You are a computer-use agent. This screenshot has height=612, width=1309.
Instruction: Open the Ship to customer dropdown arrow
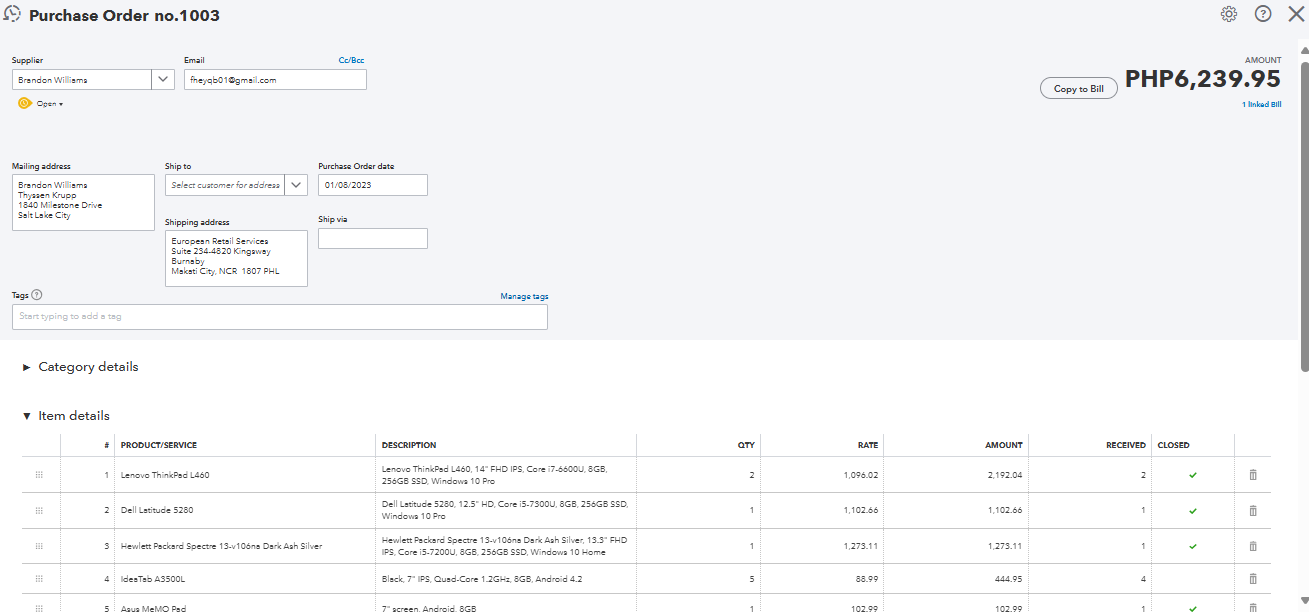tap(296, 185)
